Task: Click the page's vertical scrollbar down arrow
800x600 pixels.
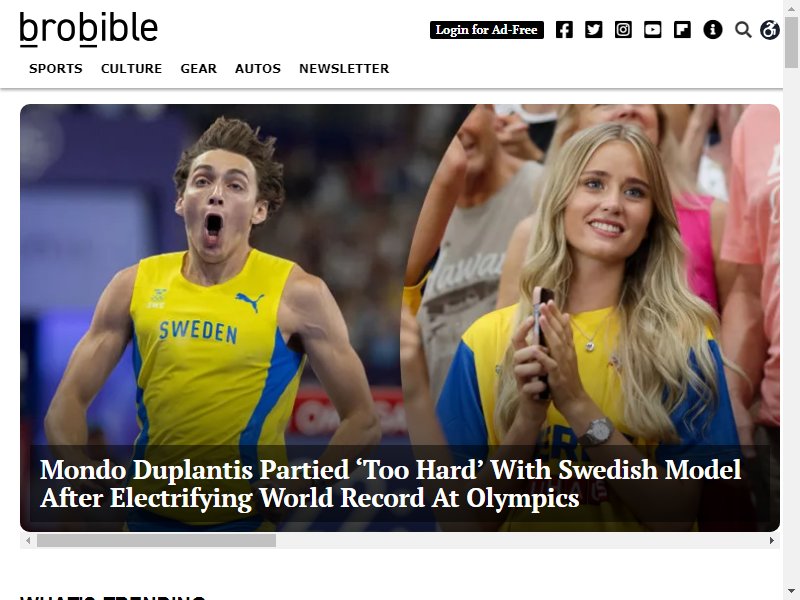Action: point(791,591)
